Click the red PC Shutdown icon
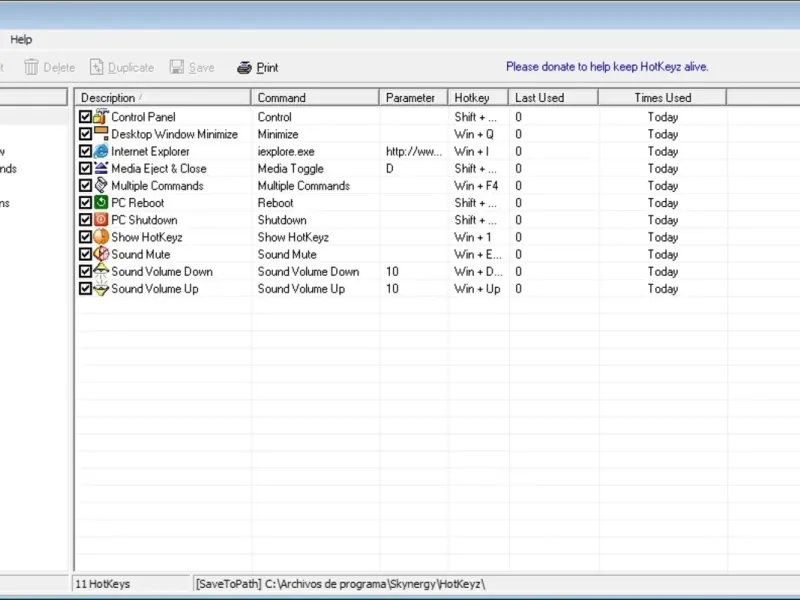Image resolution: width=800 pixels, height=600 pixels. tap(101, 220)
